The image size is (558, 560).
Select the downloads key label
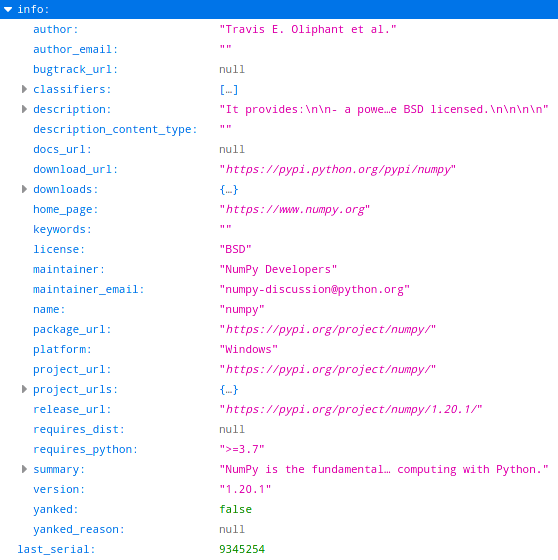pyautogui.click(x=65, y=189)
